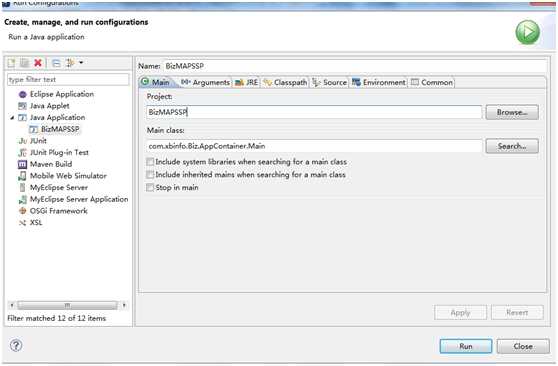Viewport: 558px width, 366px height.
Task: Open the Common tab
Action: pyautogui.click(x=432, y=82)
